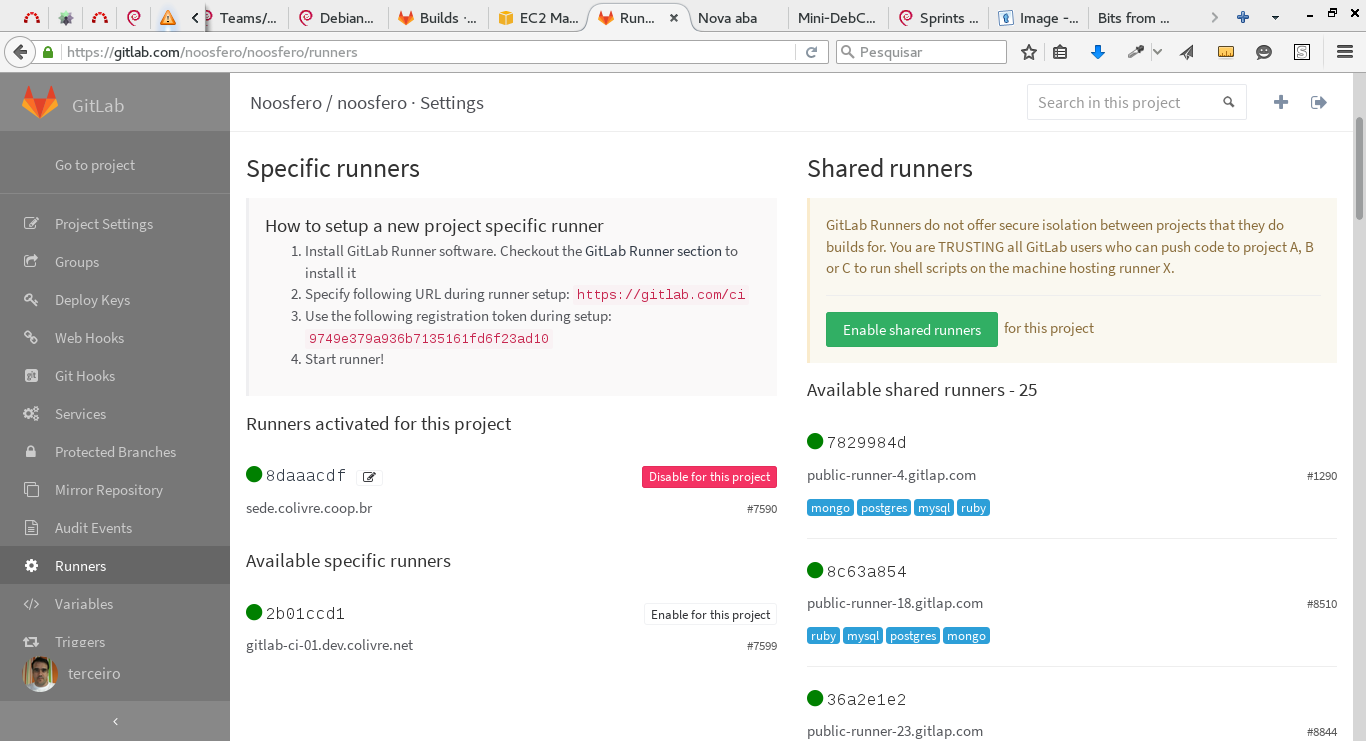Click the Project Settings edit icon

pyautogui.click(x=32, y=224)
